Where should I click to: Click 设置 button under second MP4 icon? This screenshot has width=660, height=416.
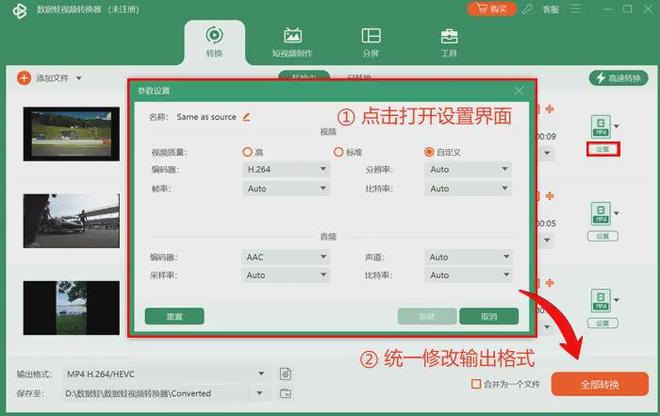(603, 236)
